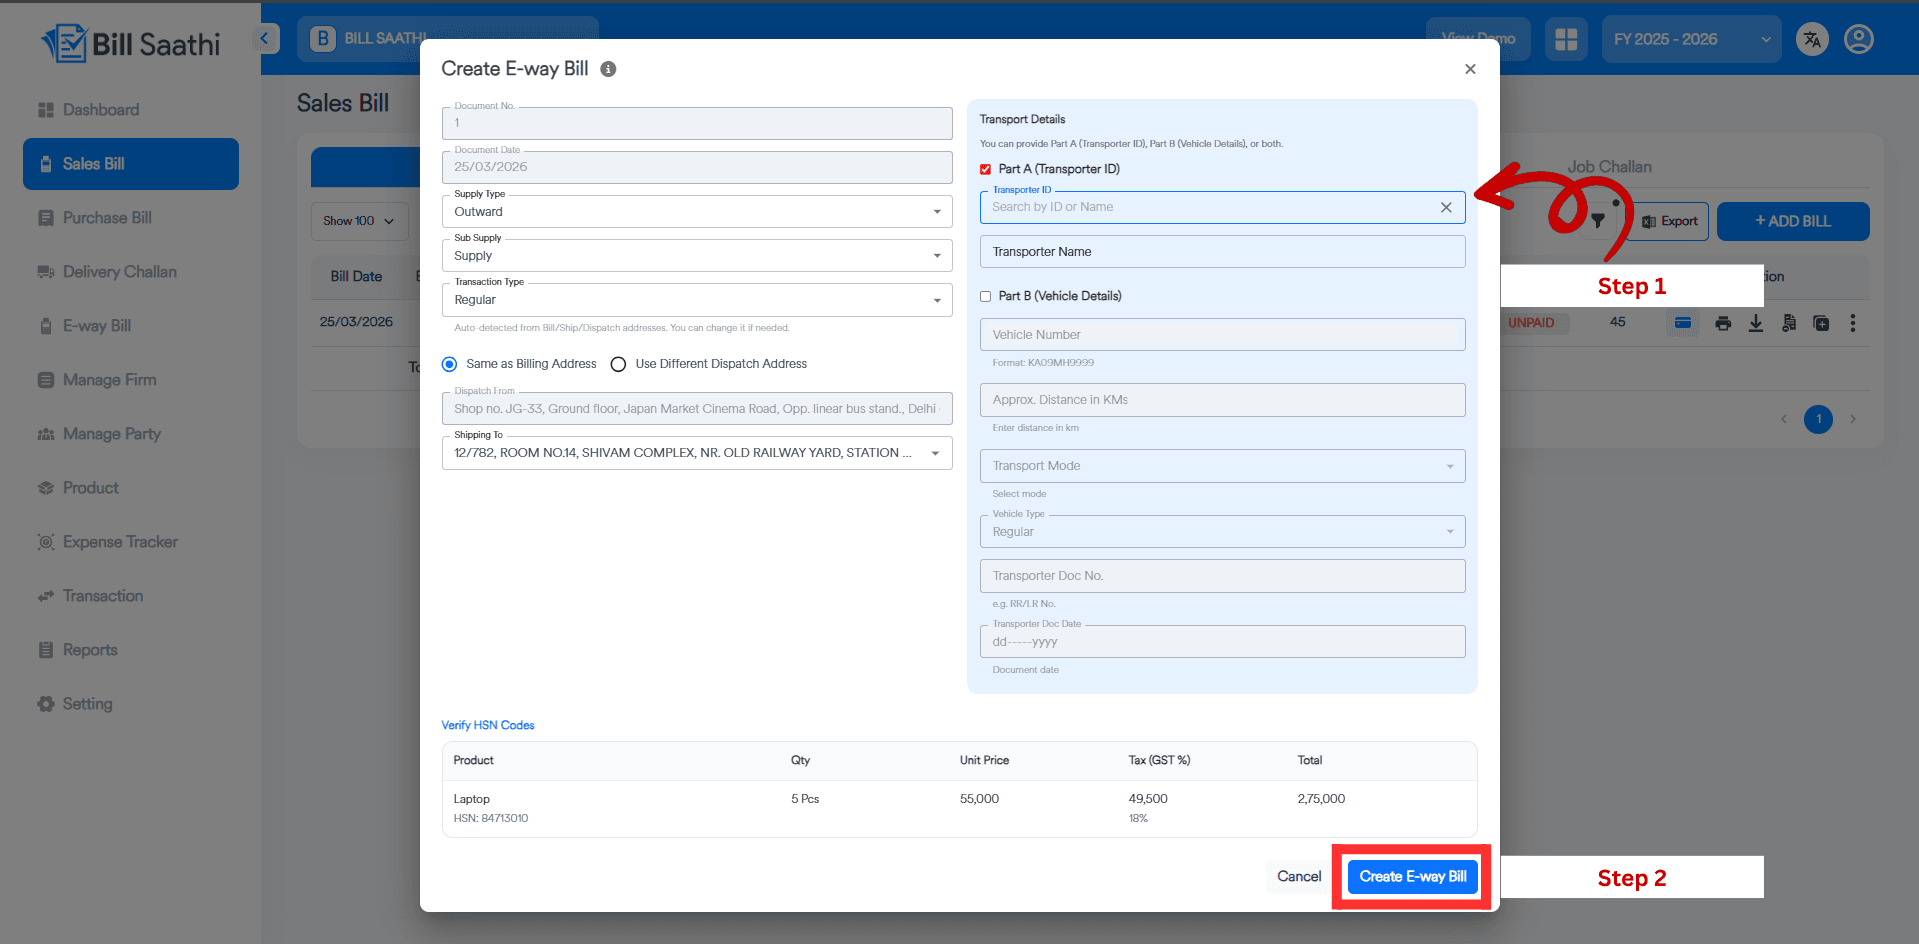Select Same as Billing Address option
This screenshot has width=1919, height=944.
pyautogui.click(x=450, y=364)
